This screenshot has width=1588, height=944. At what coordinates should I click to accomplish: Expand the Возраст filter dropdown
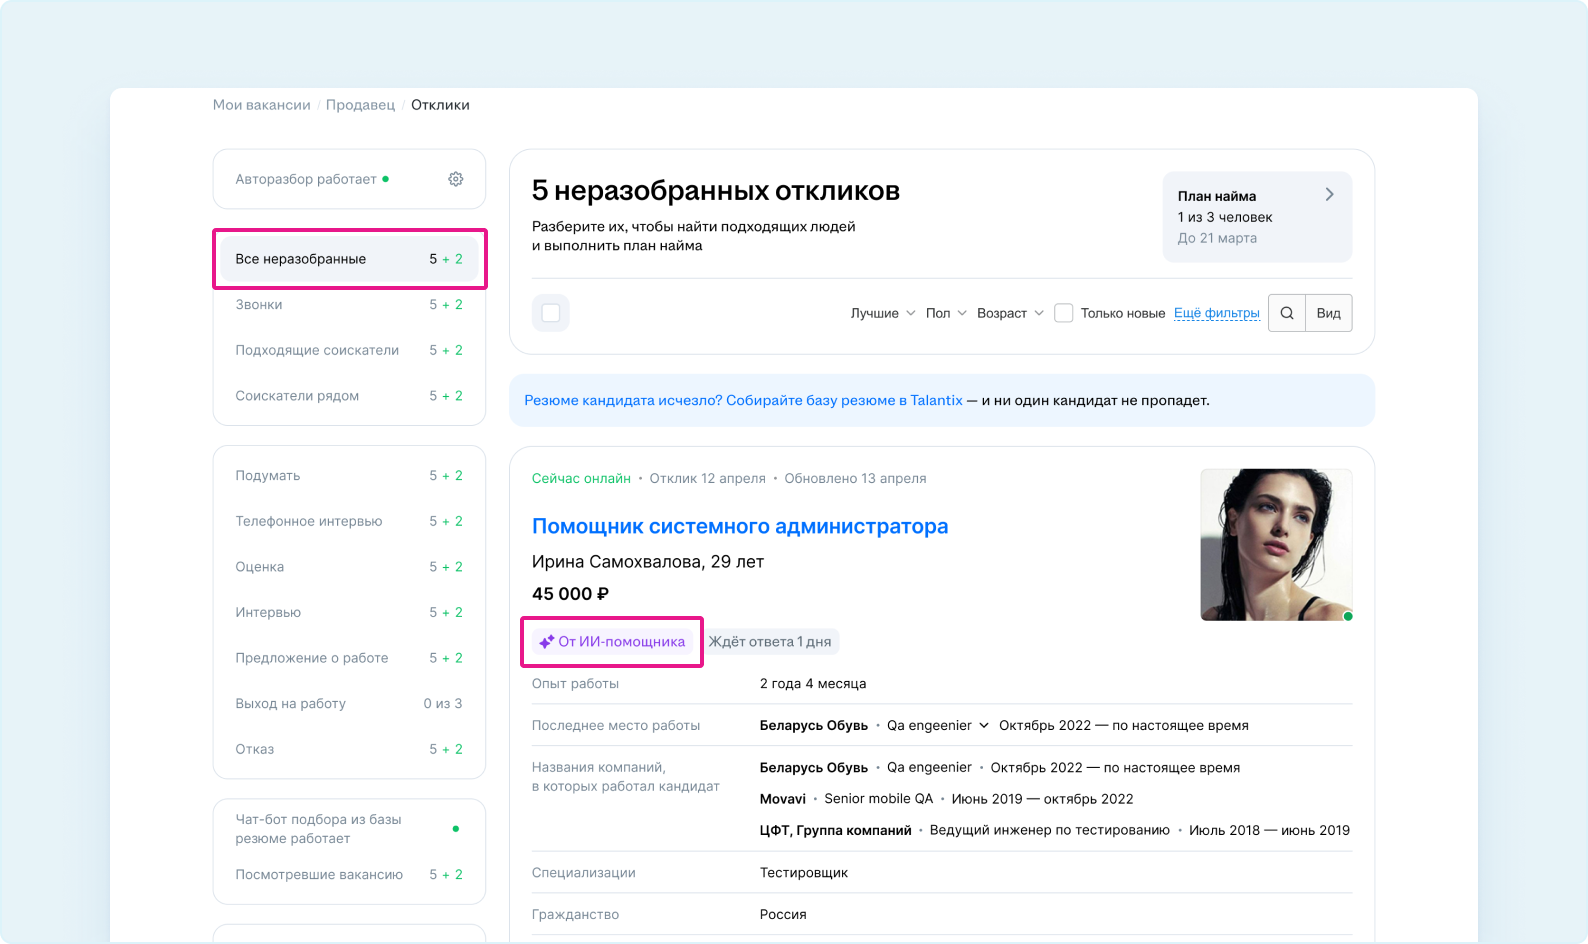coord(1009,313)
